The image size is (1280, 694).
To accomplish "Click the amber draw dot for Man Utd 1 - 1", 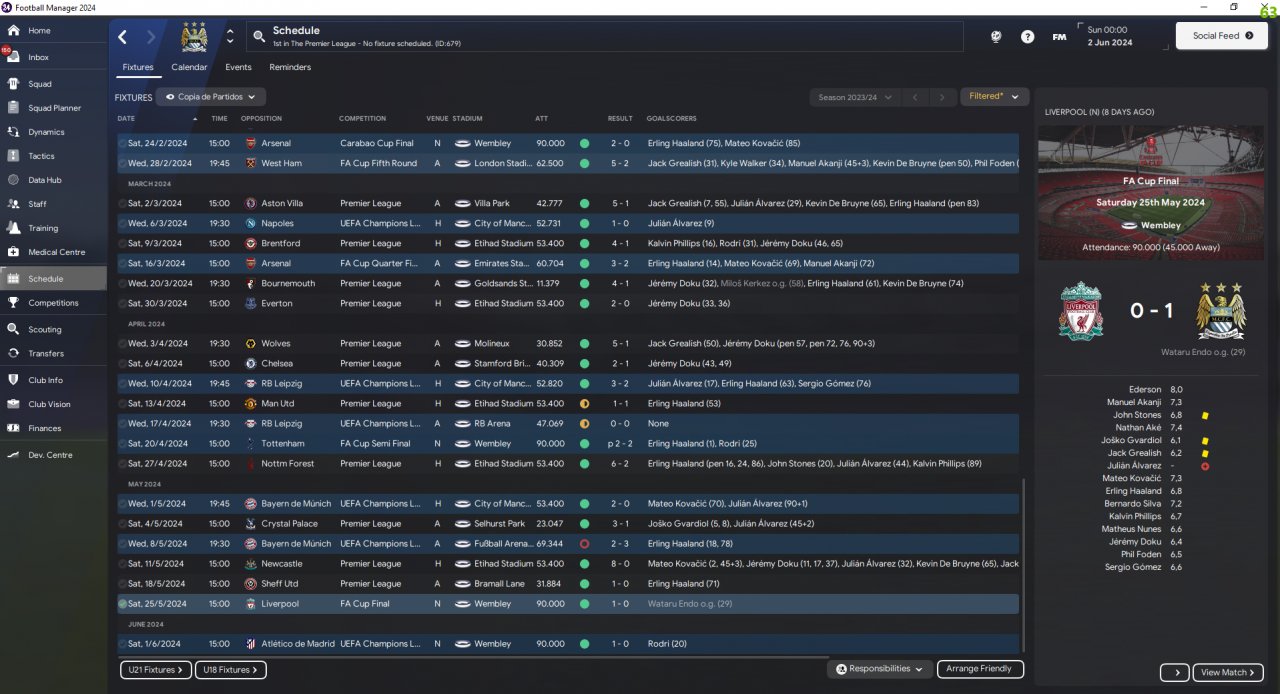I will 584,403.
